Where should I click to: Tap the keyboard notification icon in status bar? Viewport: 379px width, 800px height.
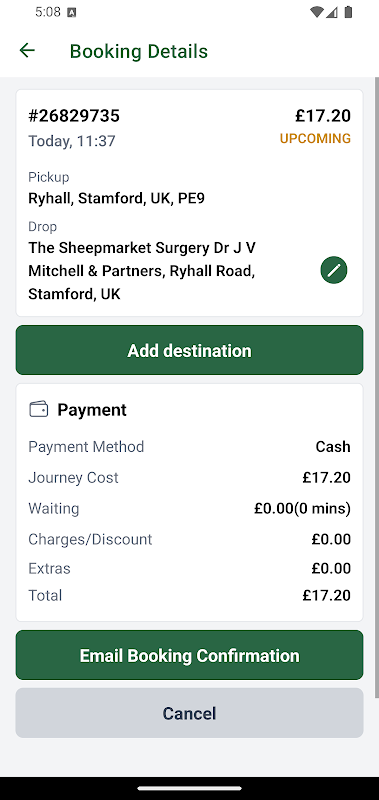click(71, 13)
